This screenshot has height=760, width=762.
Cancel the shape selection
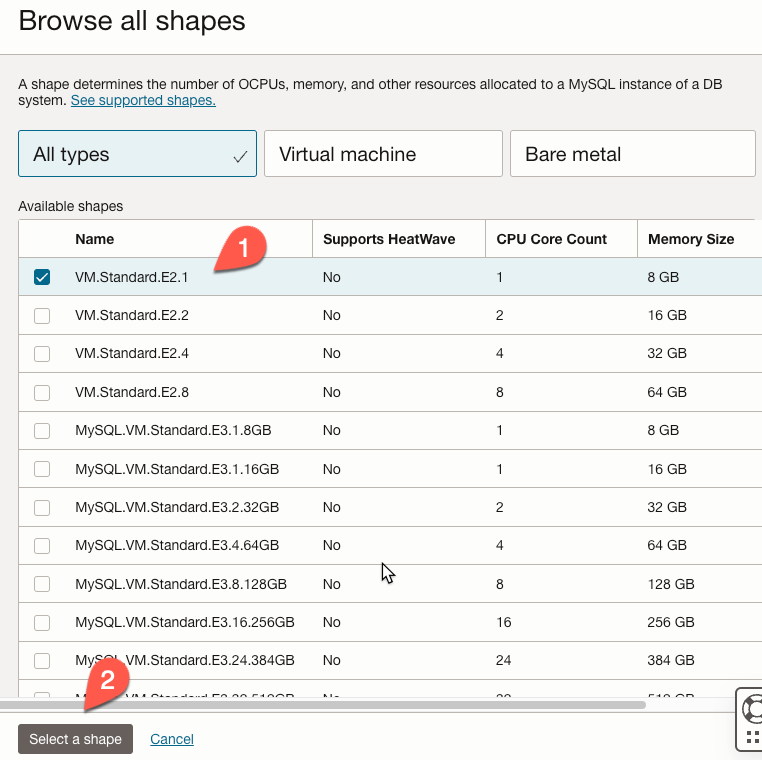[x=172, y=739]
